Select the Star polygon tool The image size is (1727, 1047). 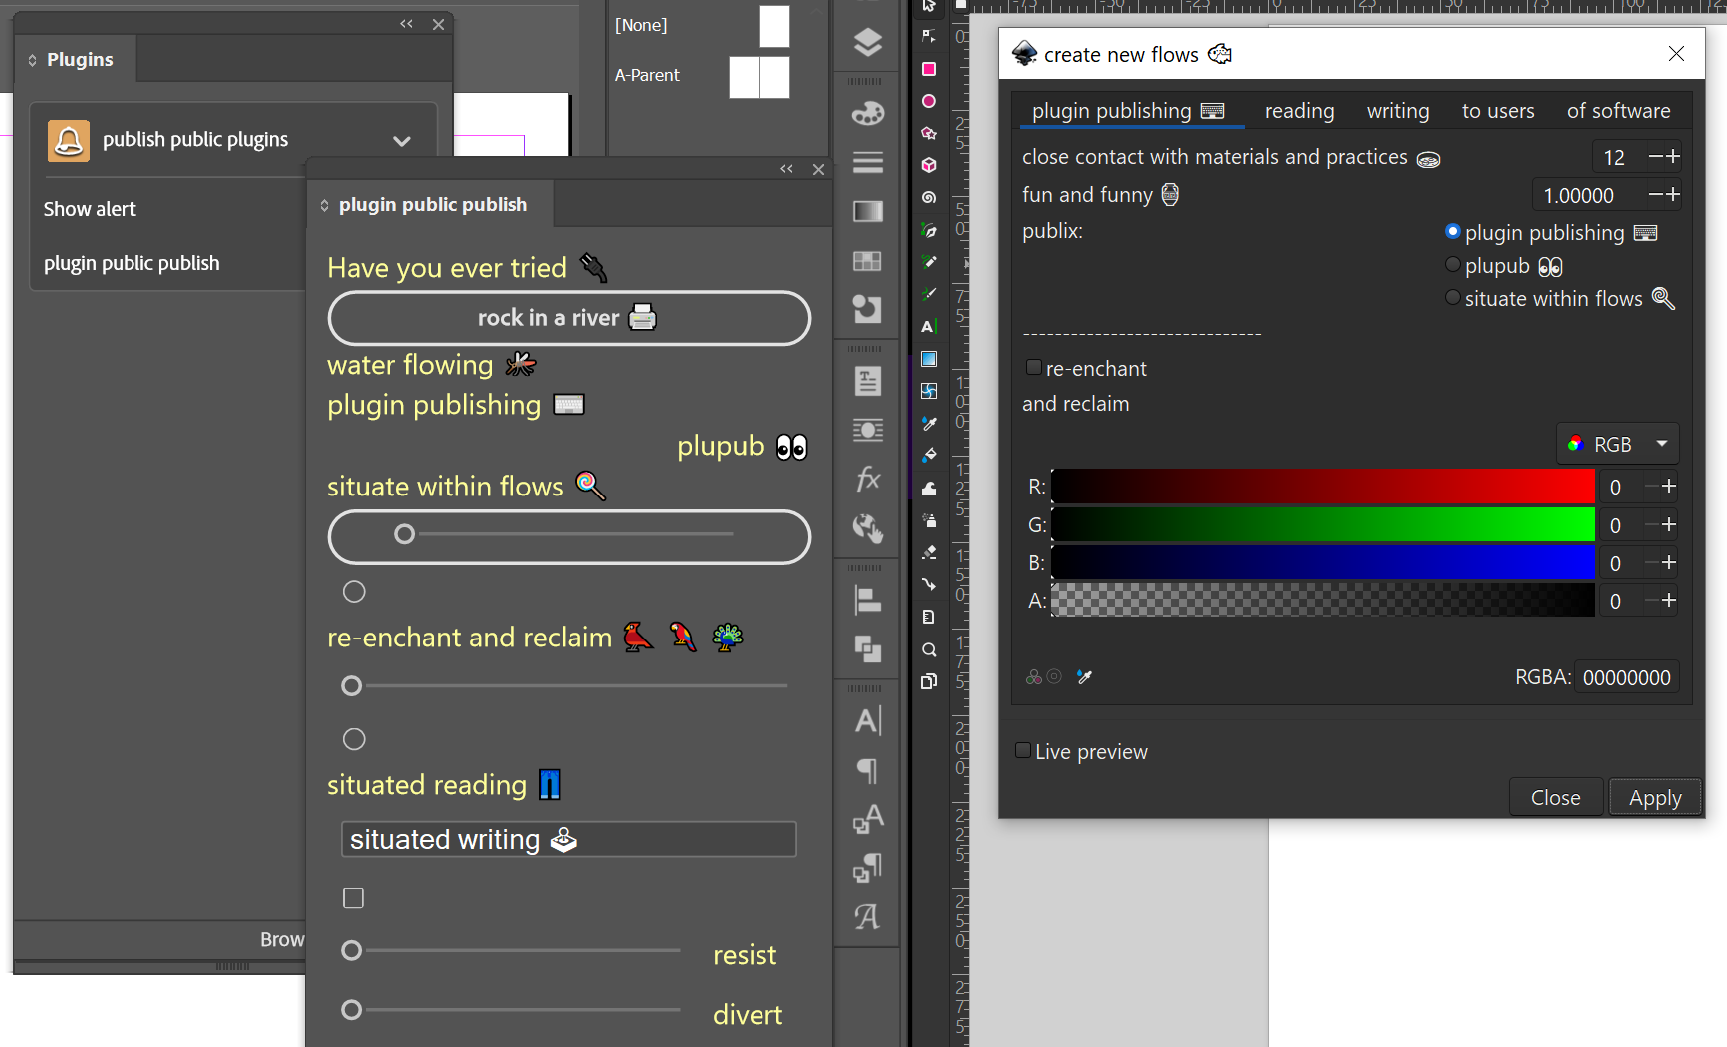(929, 133)
